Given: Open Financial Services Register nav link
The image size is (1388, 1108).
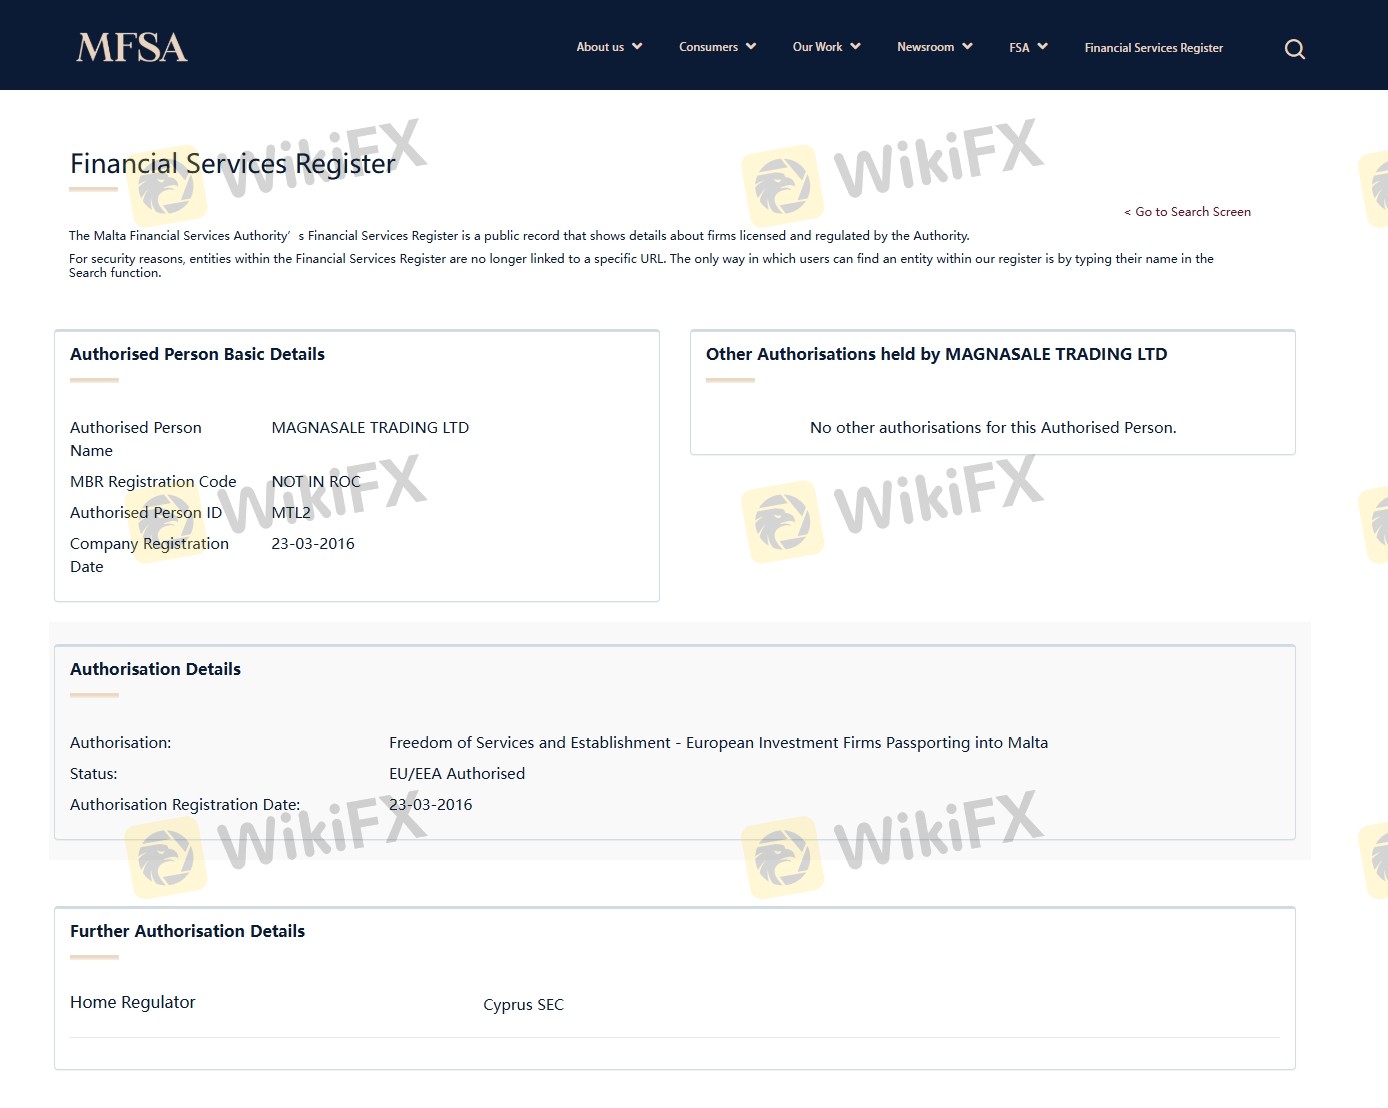Looking at the screenshot, I should (x=1154, y=48).
